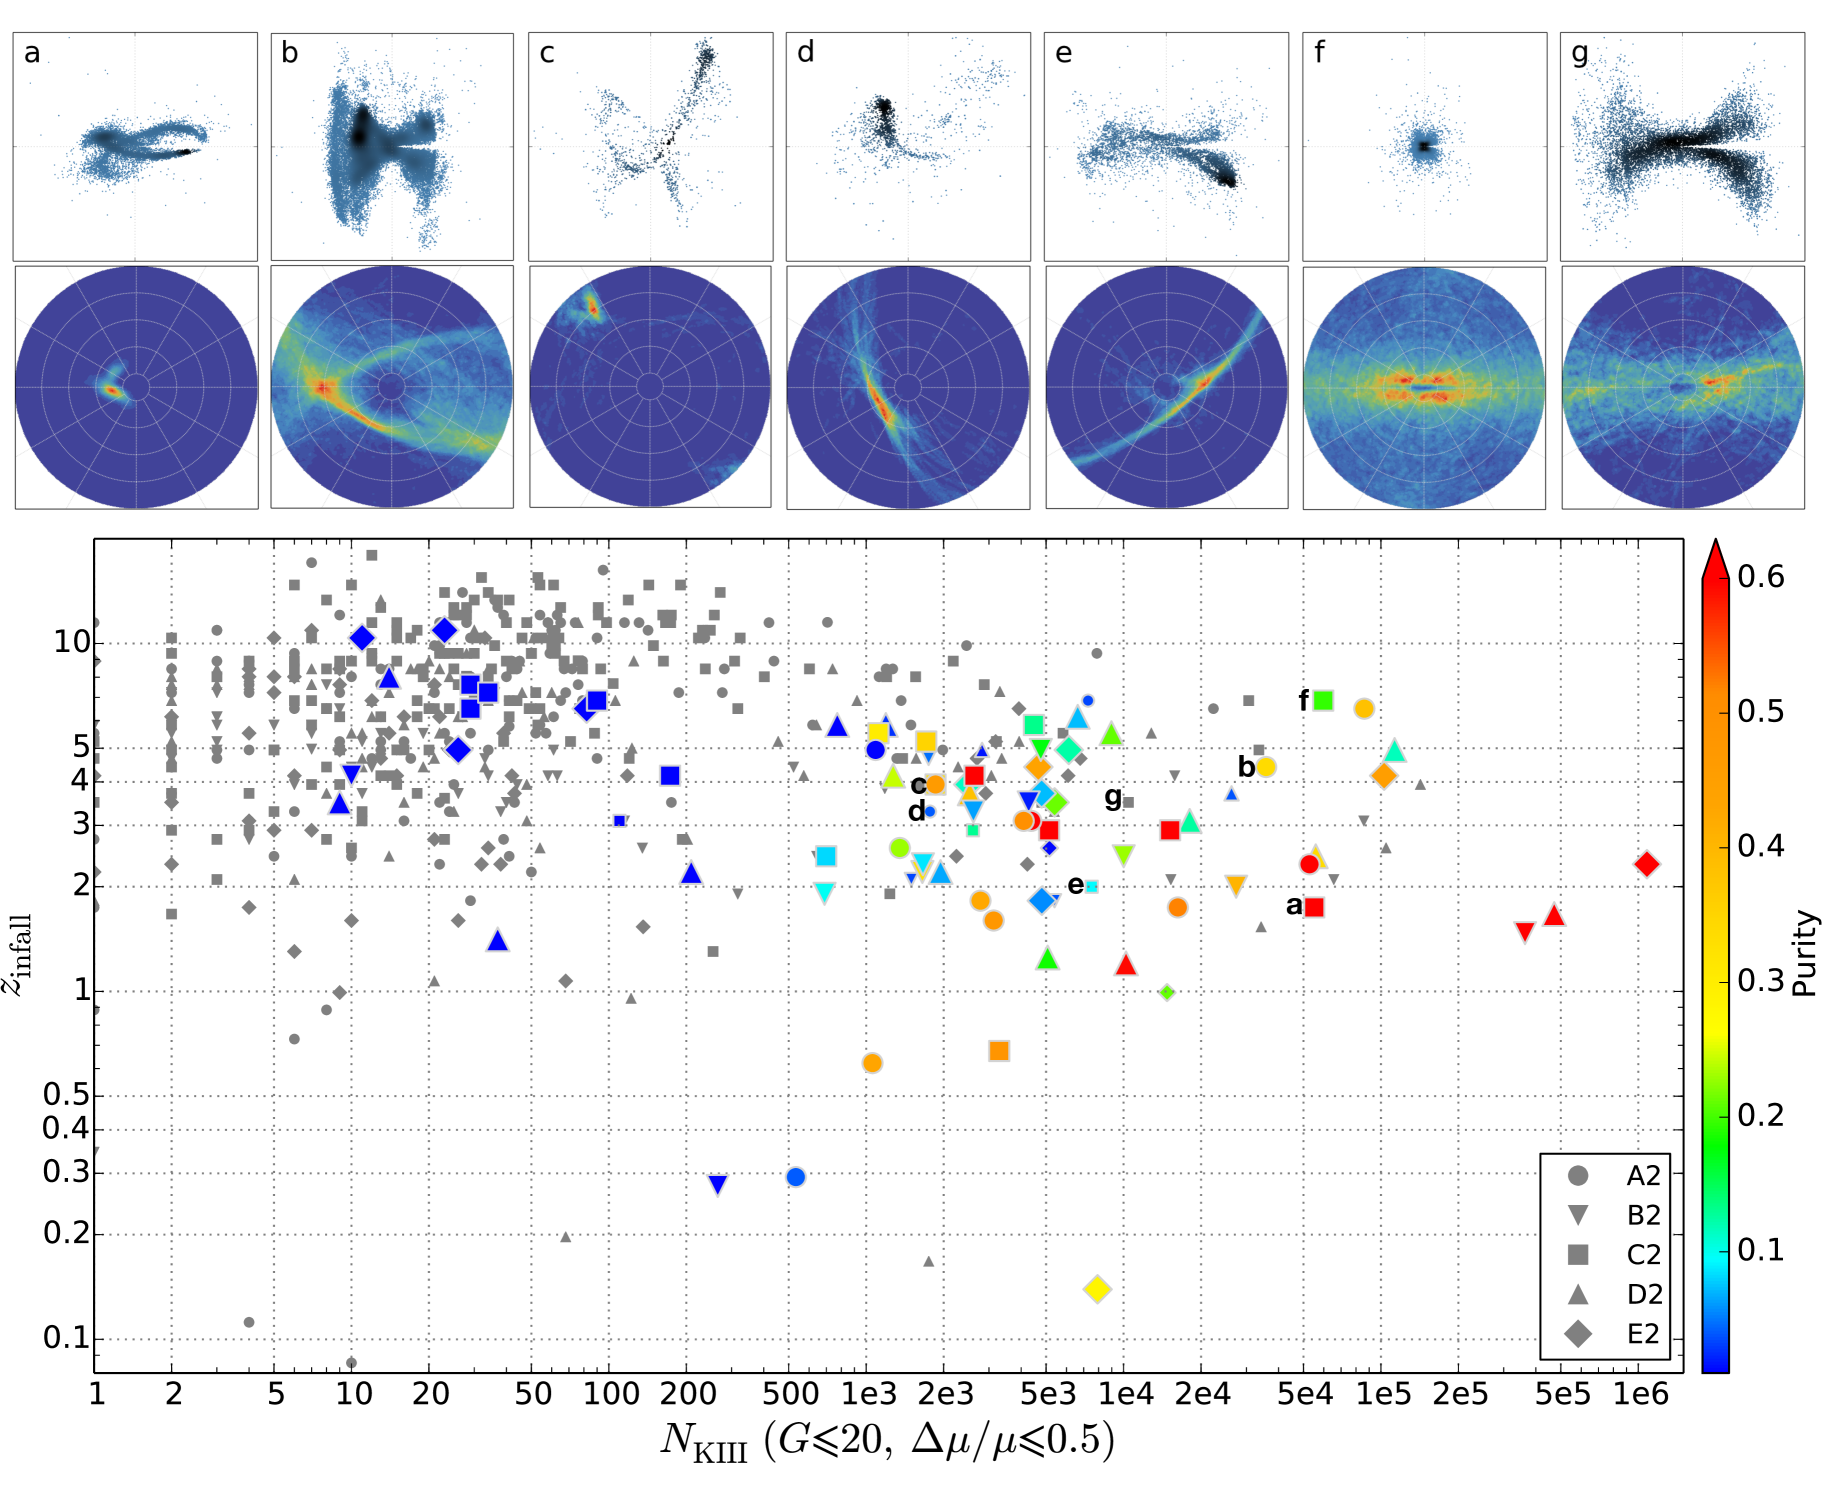The width and height of the screenshot is (1827, 1491).
Task: Click the sky-map disc below panel a
Action: pos(136,387)
